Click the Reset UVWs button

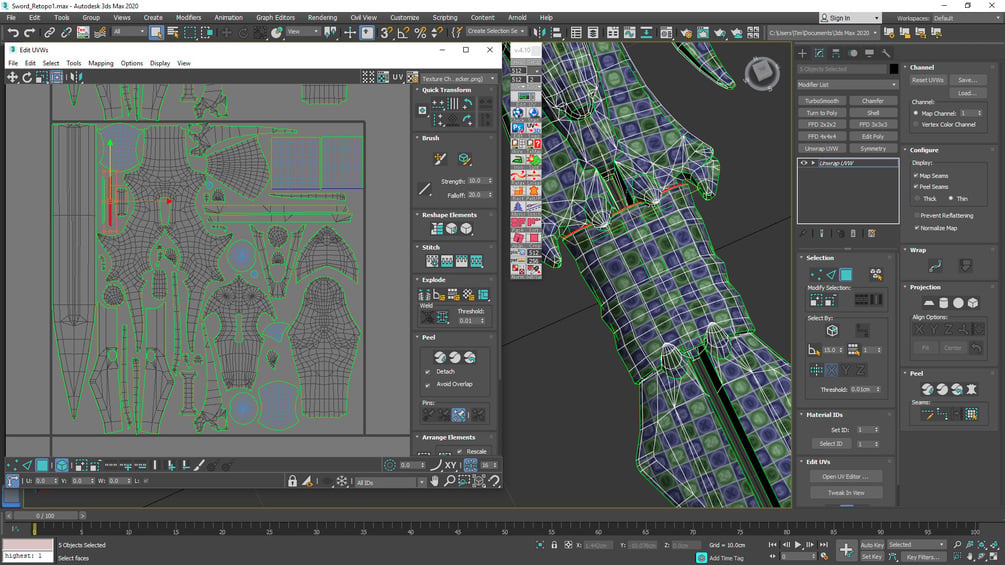pyautogui.click(x=927, y=80)
